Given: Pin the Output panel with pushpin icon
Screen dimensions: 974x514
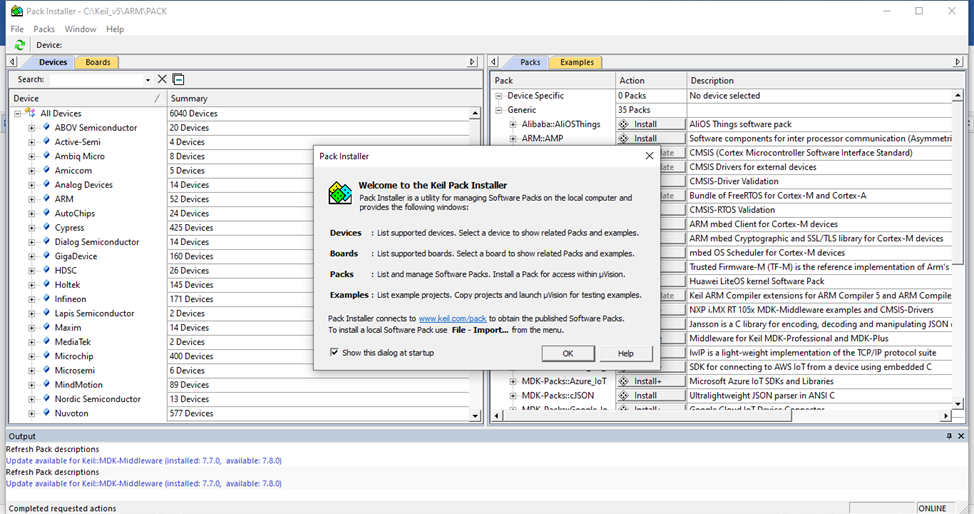Looking at the screenshot, I should click(x=949, y=436).
